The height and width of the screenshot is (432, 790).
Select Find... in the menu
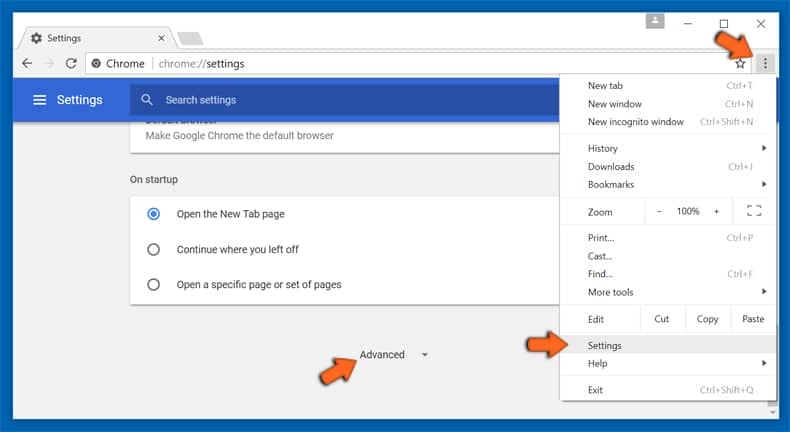tap(668, 274)
